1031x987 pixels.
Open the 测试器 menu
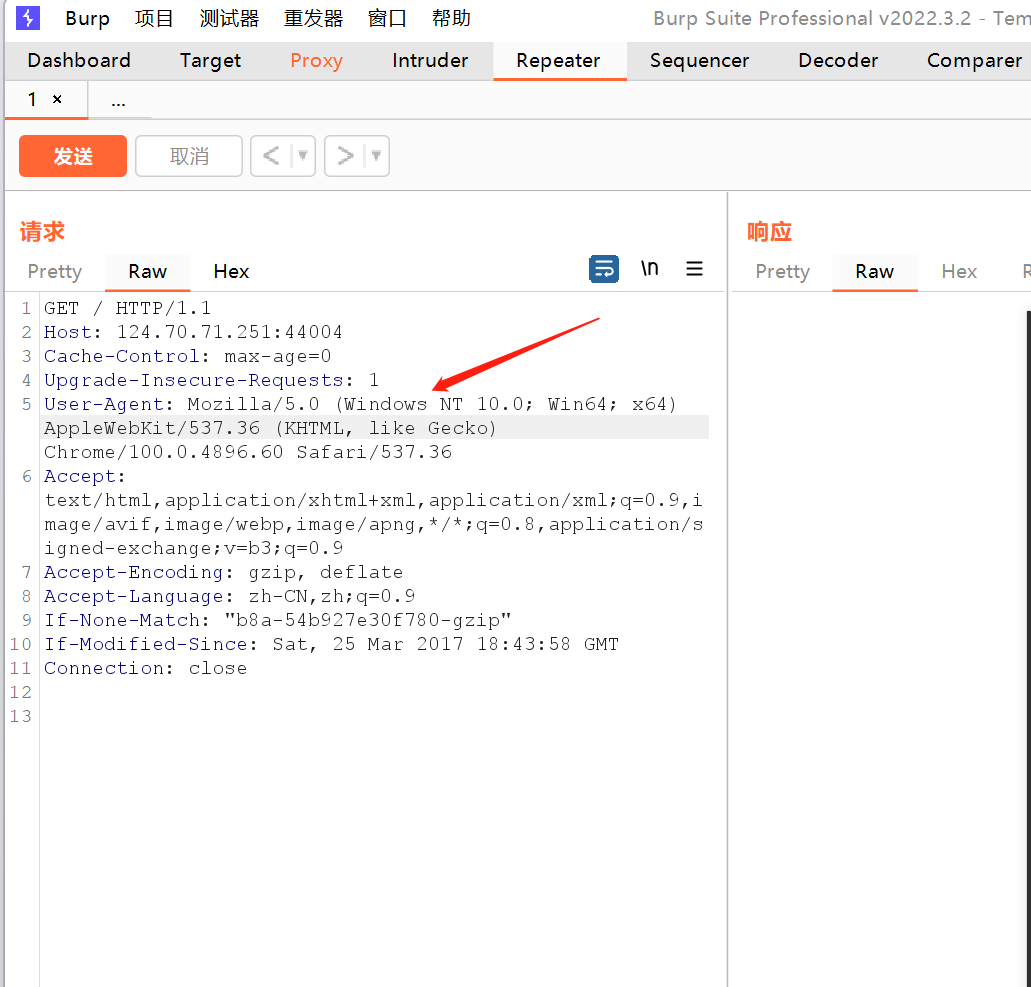pos(229,18)
